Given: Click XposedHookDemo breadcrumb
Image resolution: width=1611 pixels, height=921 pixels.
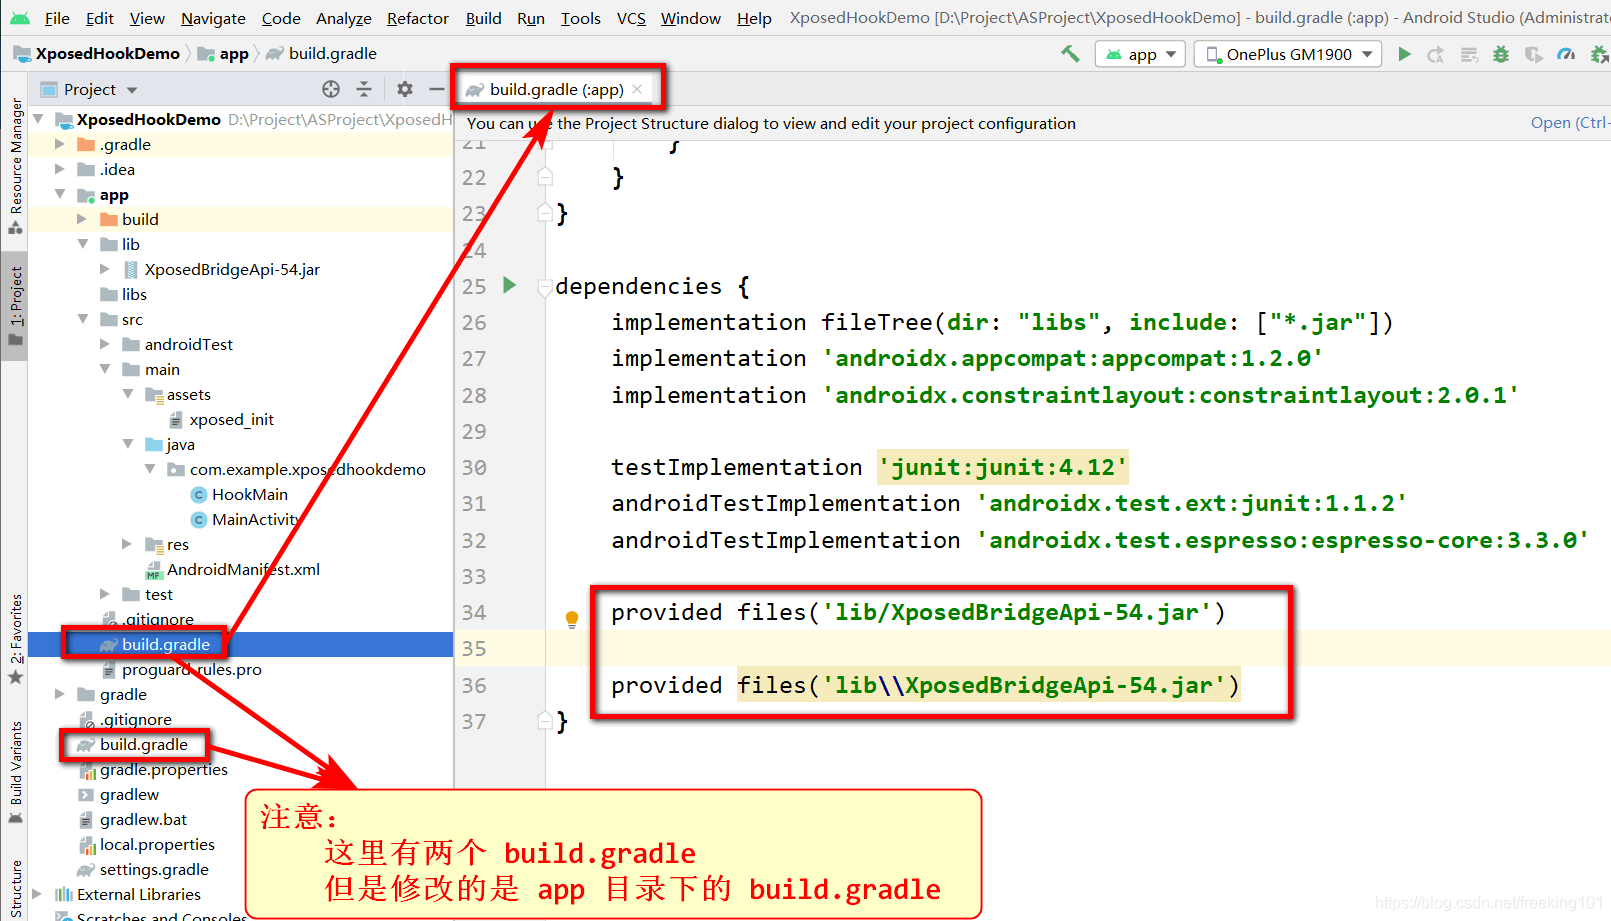Looking at the screenshot, I should [97, 54].
